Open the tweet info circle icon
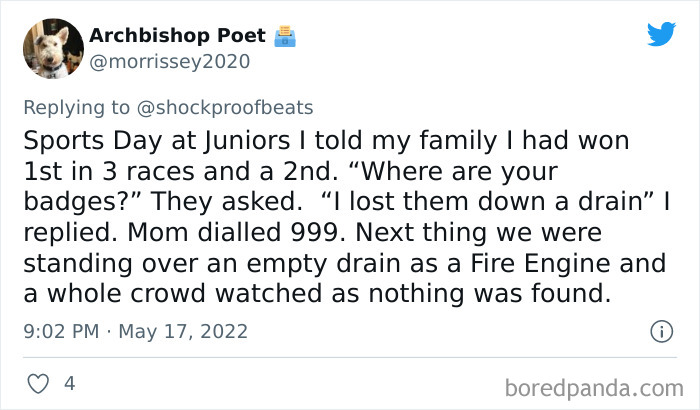The image size is (700, 410). tap(660, 330)
